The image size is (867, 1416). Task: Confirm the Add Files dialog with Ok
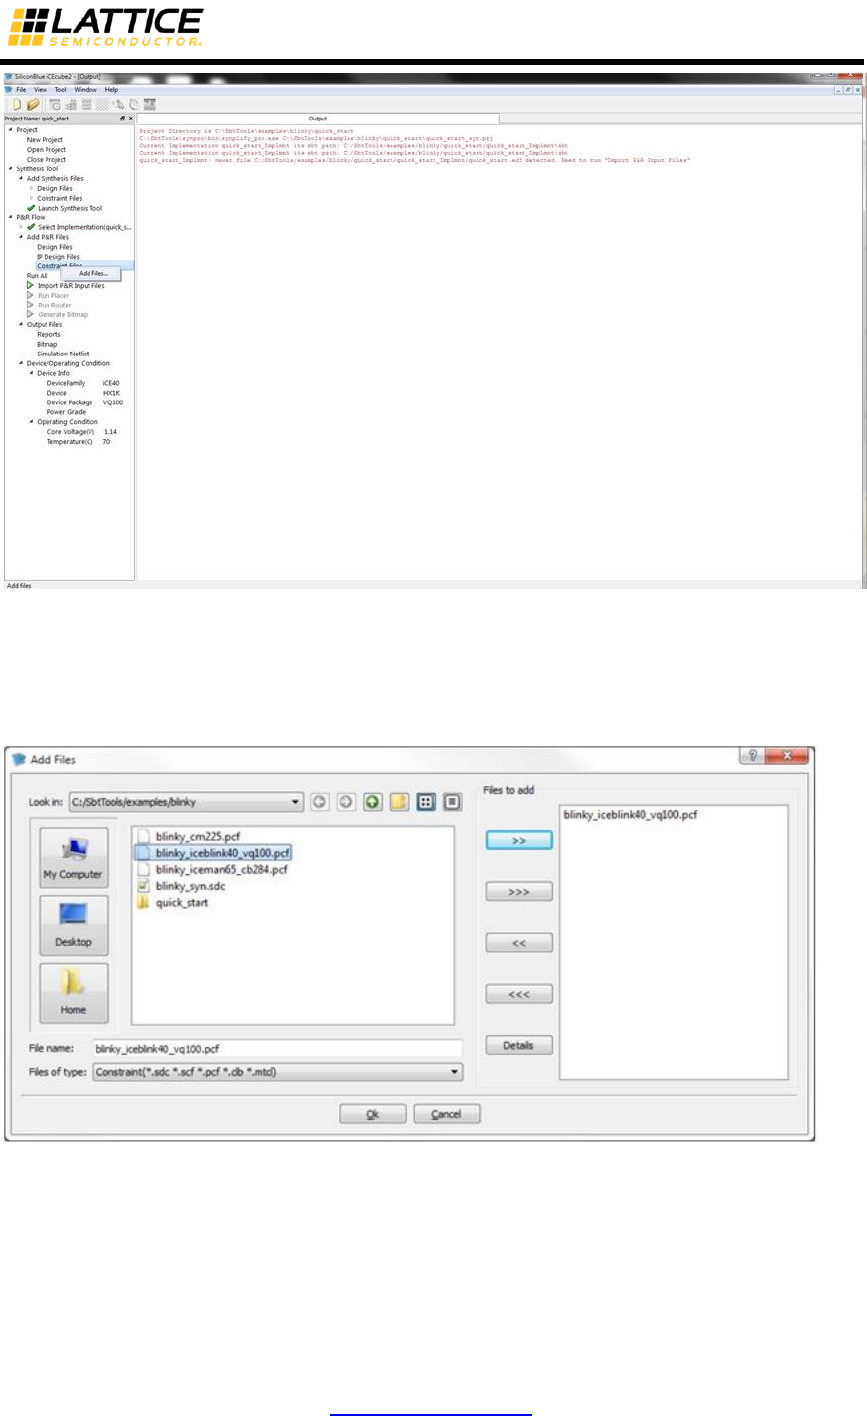372,1114
